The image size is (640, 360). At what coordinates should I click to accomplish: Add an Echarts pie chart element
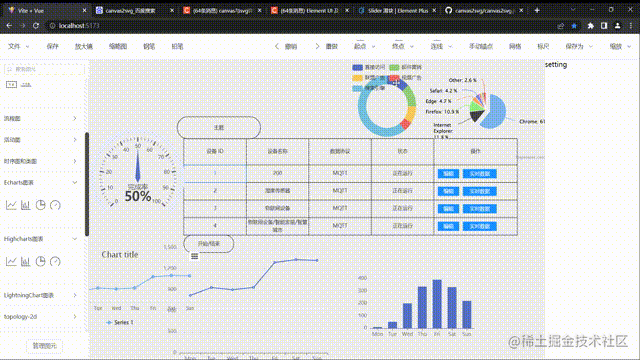pyautogui.click(x=40, y=205)
